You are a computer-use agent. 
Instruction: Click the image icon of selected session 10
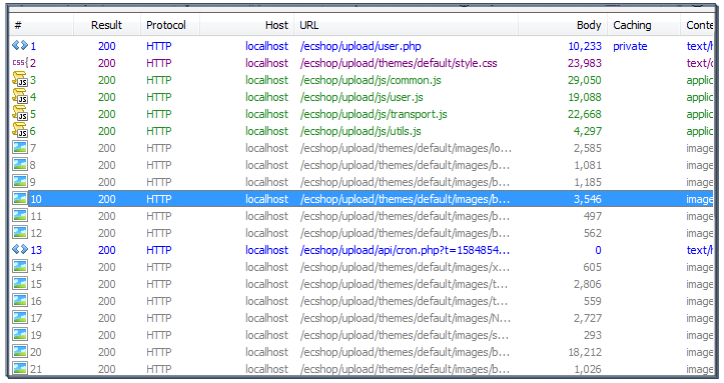point(20,199)
